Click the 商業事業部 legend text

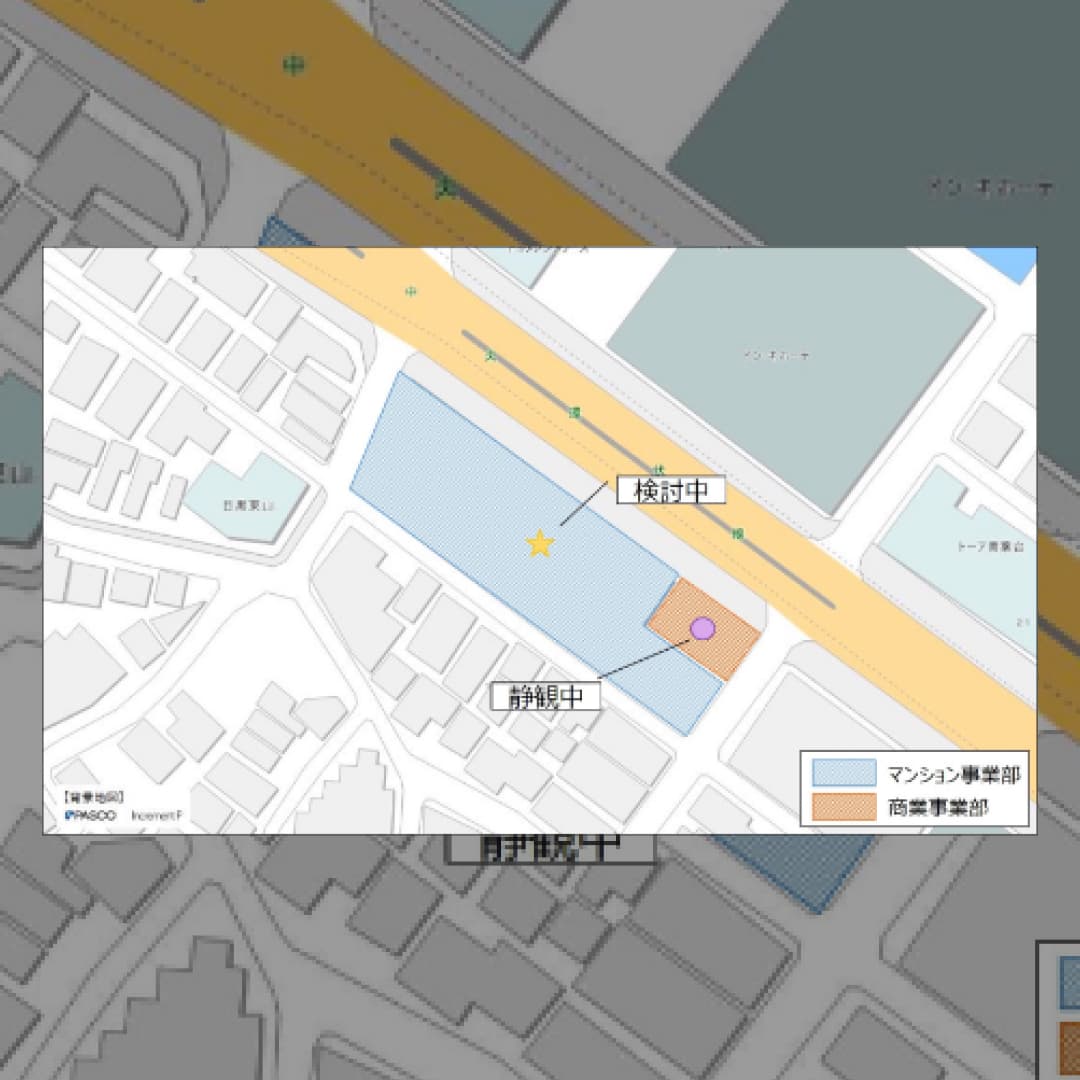pos(938,807)
